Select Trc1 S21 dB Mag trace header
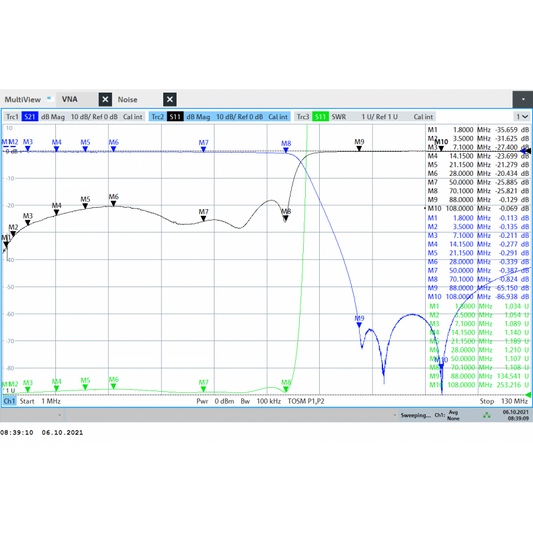Image resolution: width=533 pixels, height=533 pixels. click(x=74, y=117)
